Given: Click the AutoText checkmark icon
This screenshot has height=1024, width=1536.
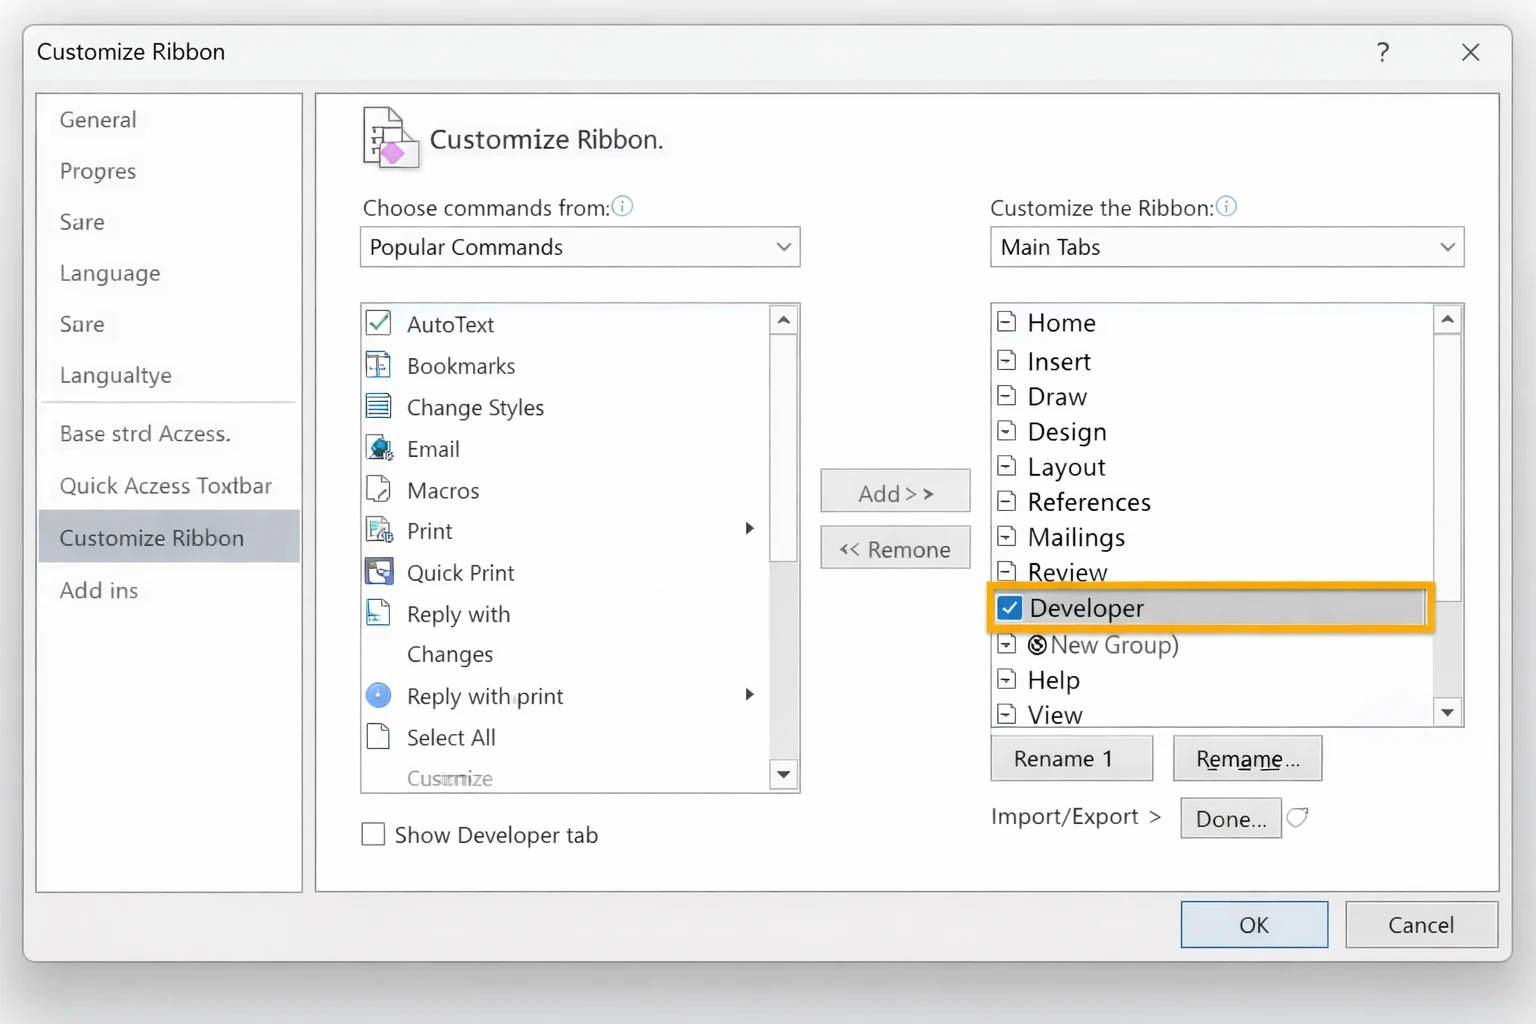Looking at the screenshot, I should click(x=379, y=323).
